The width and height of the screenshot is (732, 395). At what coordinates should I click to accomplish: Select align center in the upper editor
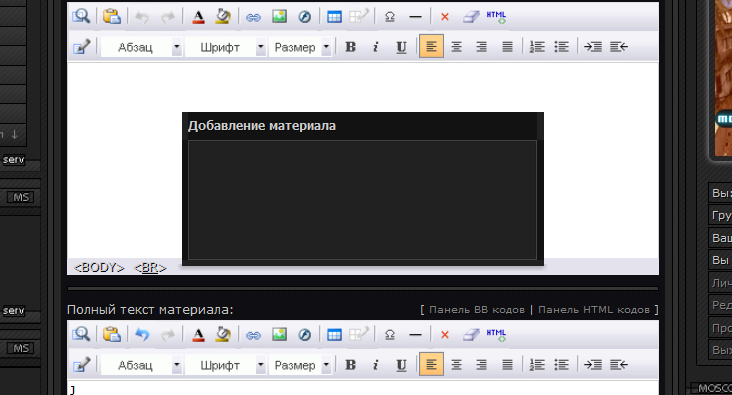[x=457, y=47]
